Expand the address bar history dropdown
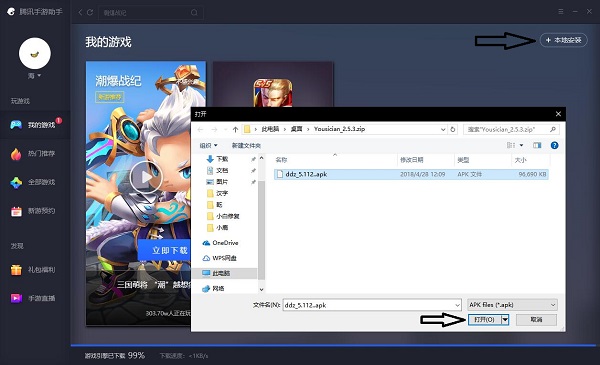The width and height of the screenshot is (600, 365). click(x=443, y=129)
